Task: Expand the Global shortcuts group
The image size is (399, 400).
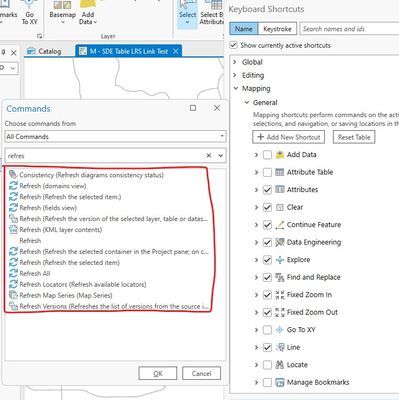Action: (235, 62)
